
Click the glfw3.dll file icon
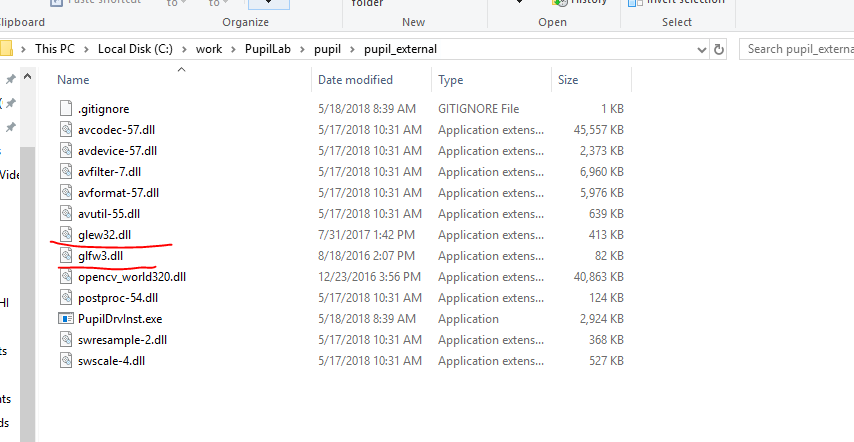(x=66, y=255)
